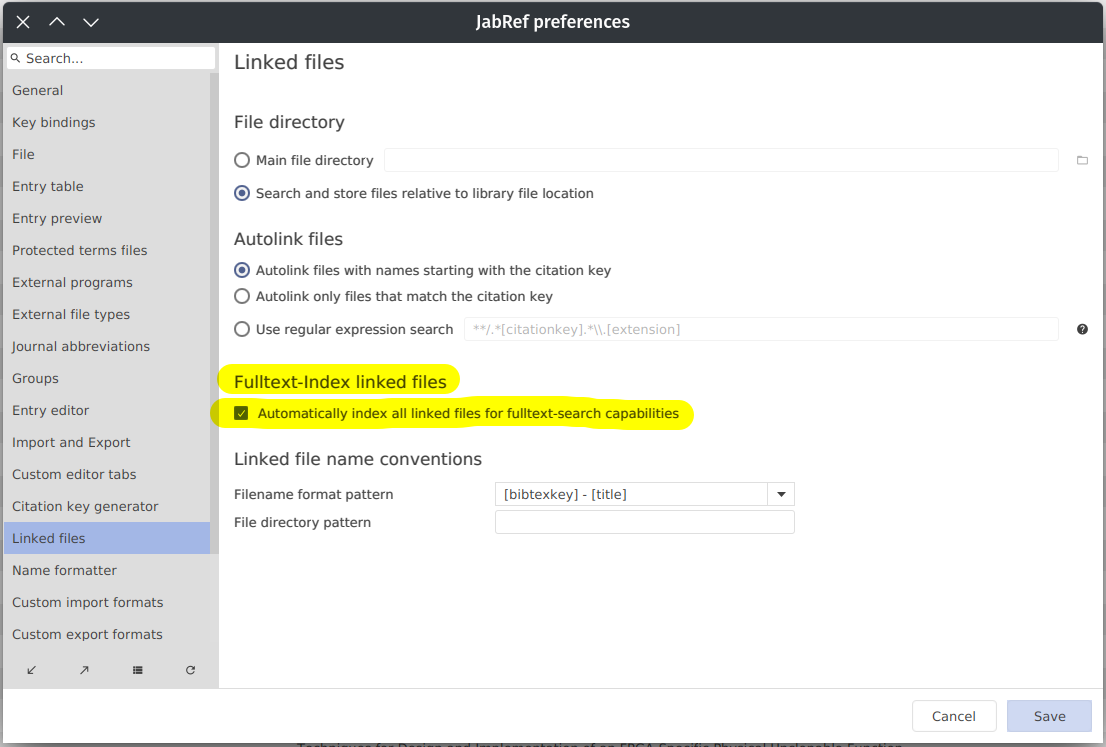Image resolution: width=1106 pixels, height=747 pixels.
Task: Import preferences arrow icon in sidebar footer
Action: (31, 670)
